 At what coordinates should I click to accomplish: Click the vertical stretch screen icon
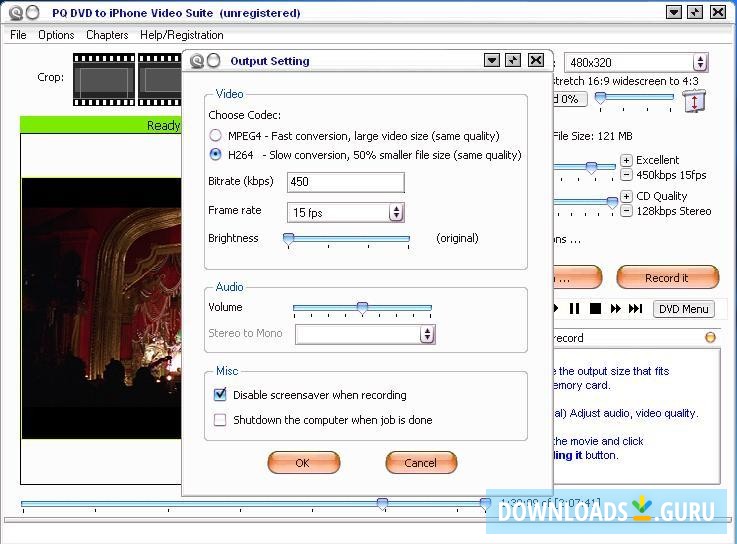coord(694,101)
